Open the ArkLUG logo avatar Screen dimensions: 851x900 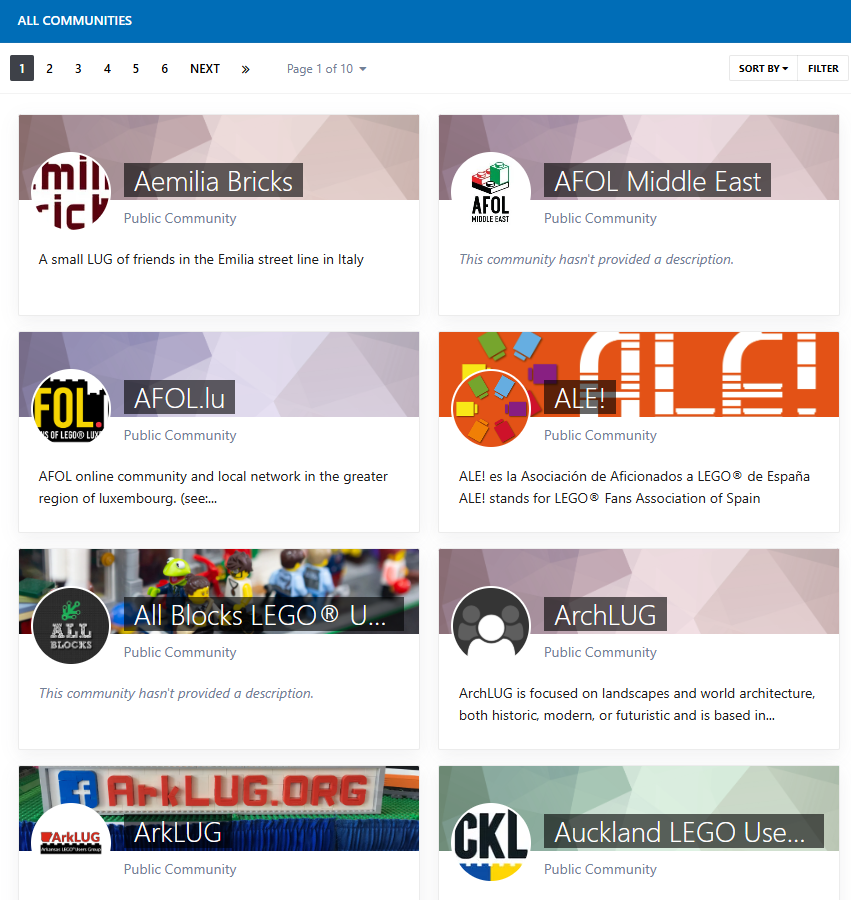(71, 843)
